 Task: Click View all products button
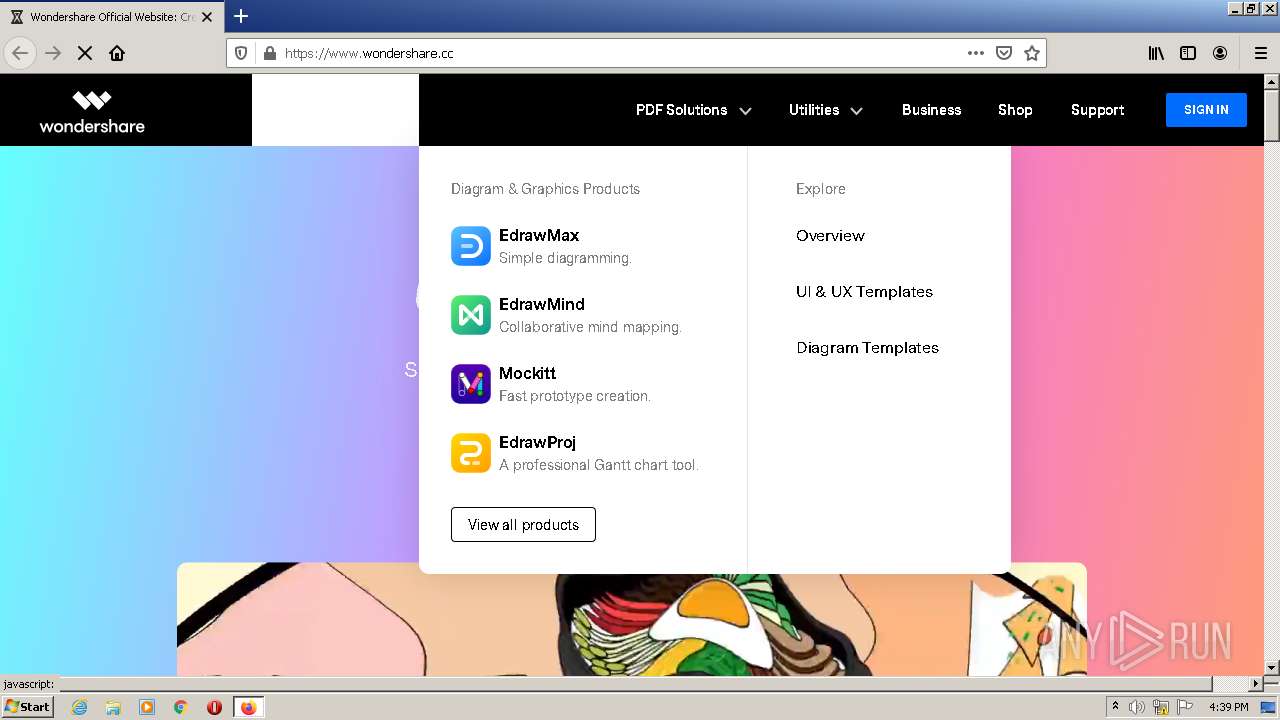[x=523, y=525]
